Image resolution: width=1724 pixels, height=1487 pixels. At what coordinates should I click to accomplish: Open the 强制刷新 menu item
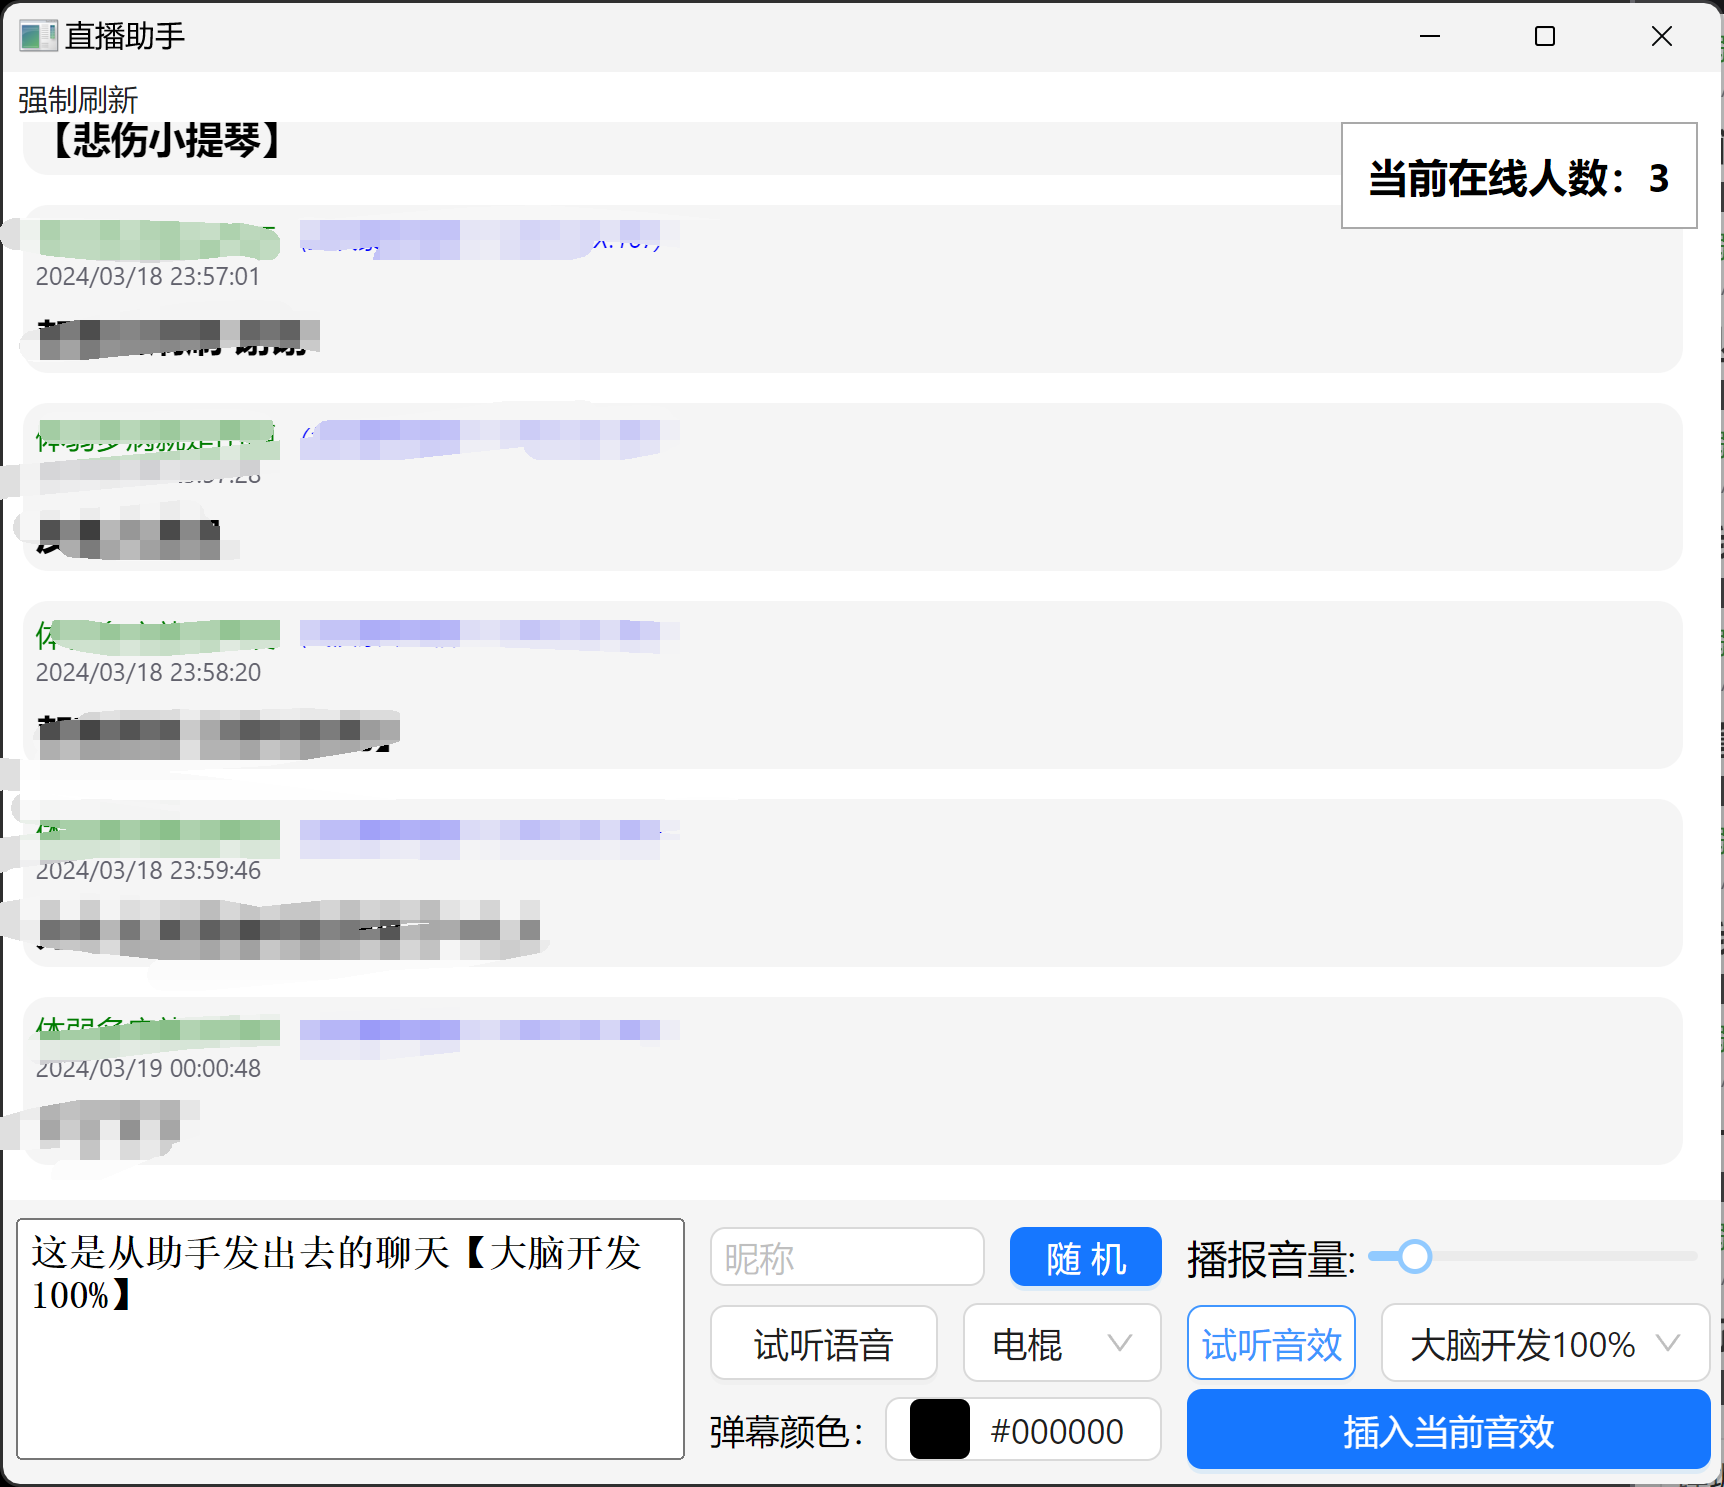(78, 100)
